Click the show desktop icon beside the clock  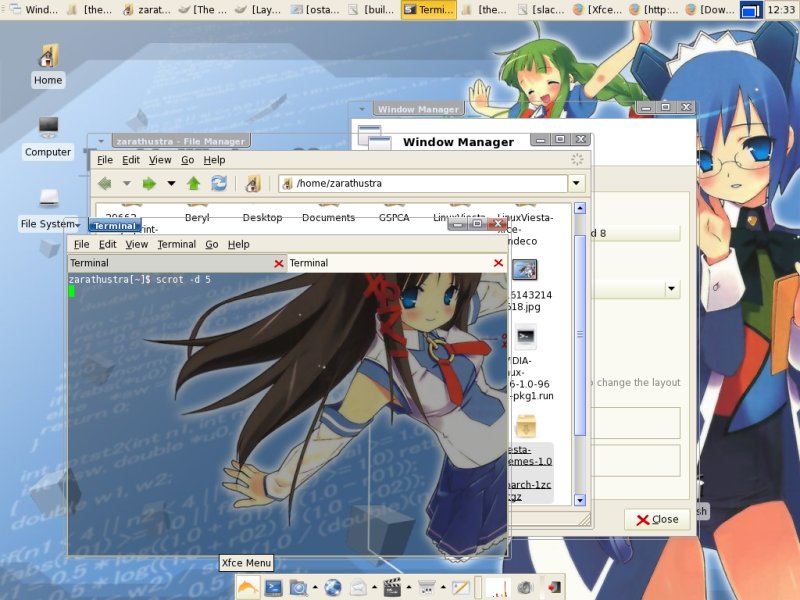751,9
